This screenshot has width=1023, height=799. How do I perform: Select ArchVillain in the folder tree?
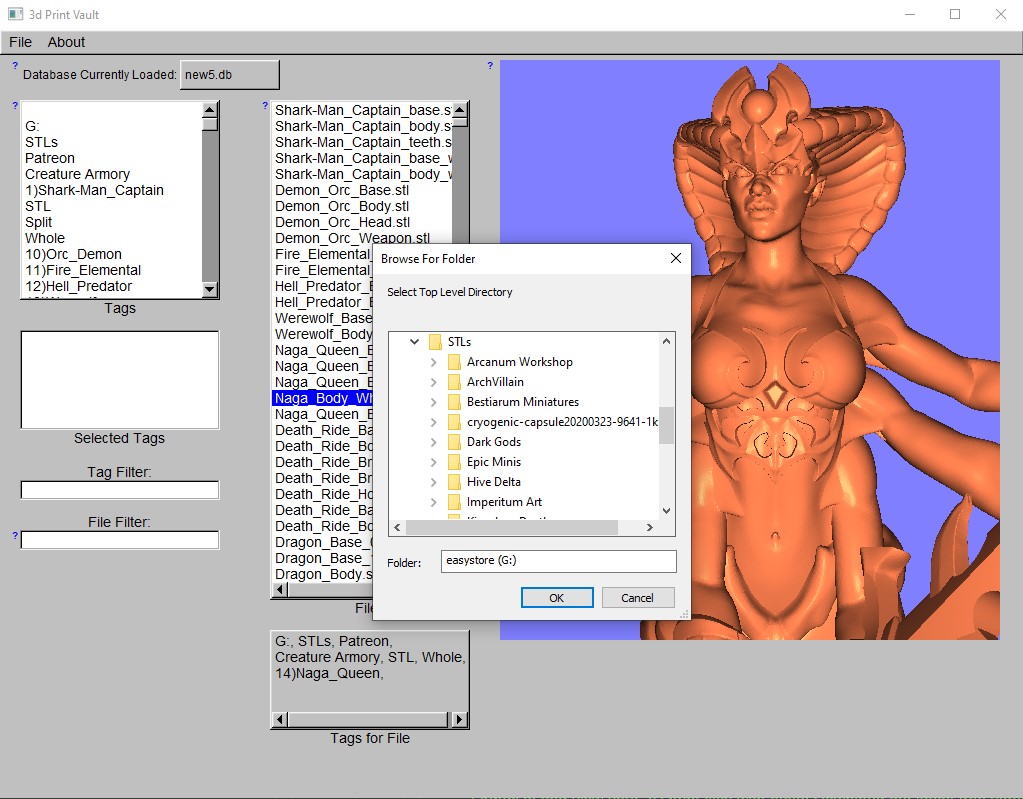[x=495, y=382]
